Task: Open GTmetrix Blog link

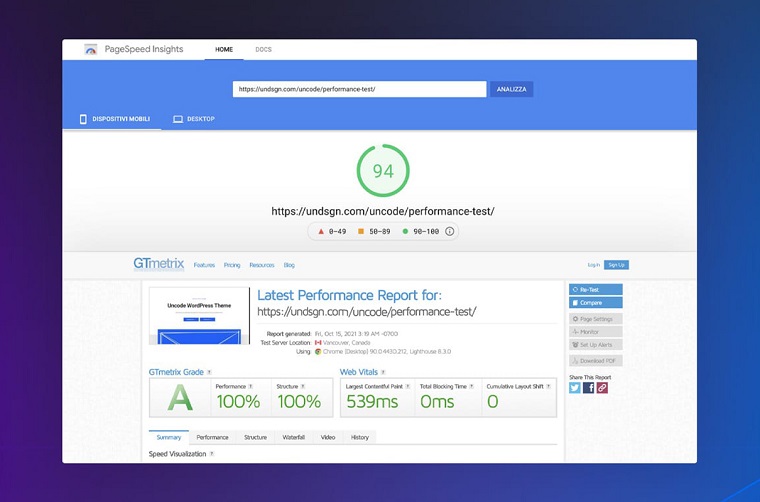Action: [x=289, y=265]
